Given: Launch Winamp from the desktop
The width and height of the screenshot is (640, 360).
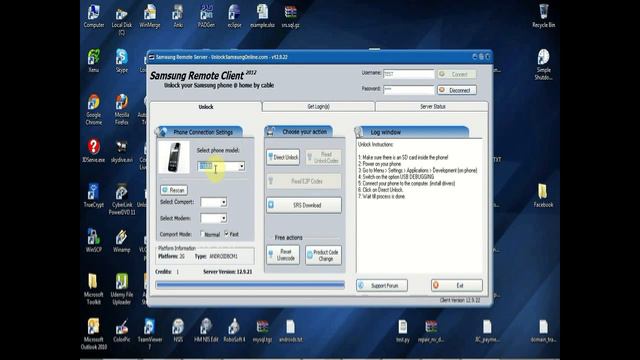Looking at the screenshot, I should tap(122, 241).
